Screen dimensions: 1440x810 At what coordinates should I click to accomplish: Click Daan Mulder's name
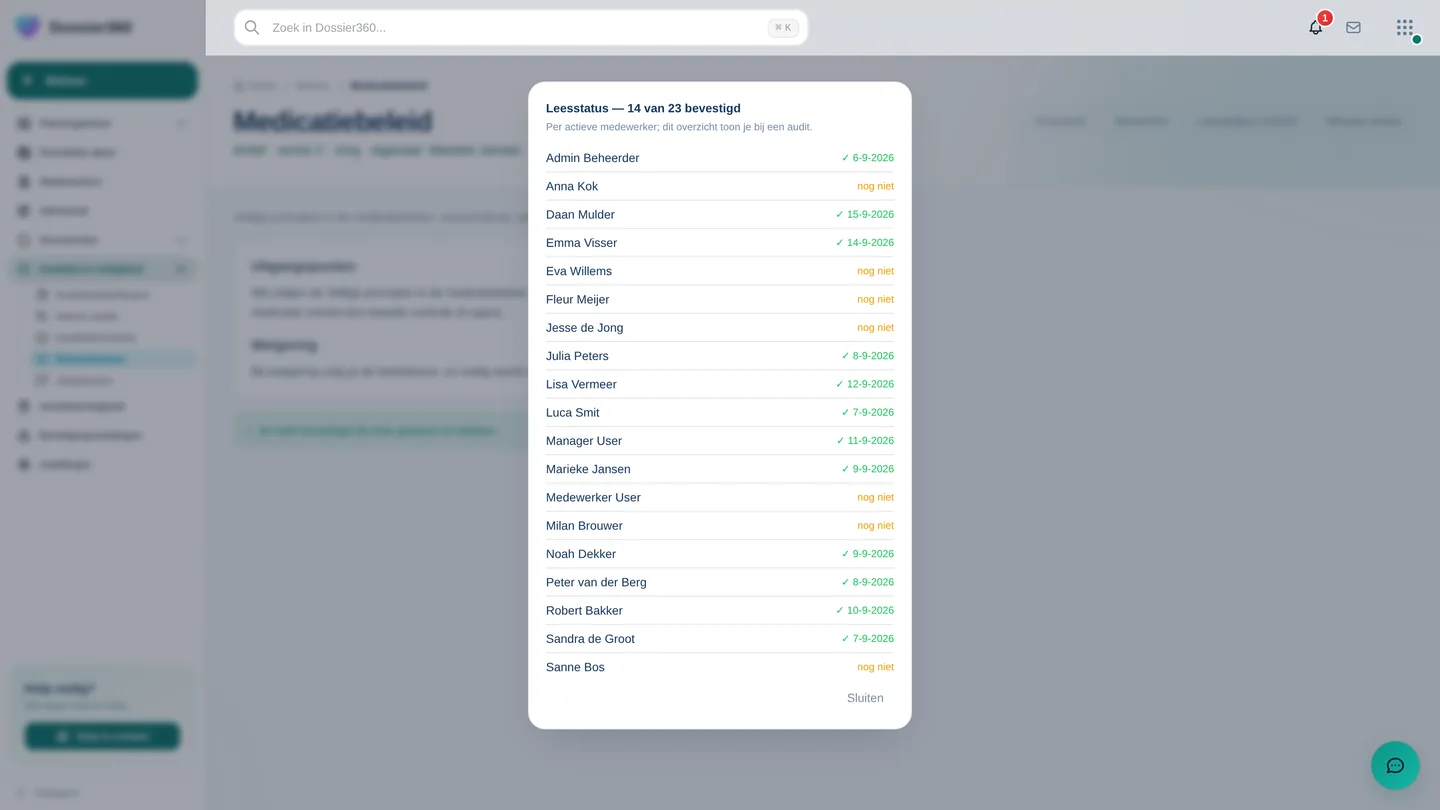point(580,215)
